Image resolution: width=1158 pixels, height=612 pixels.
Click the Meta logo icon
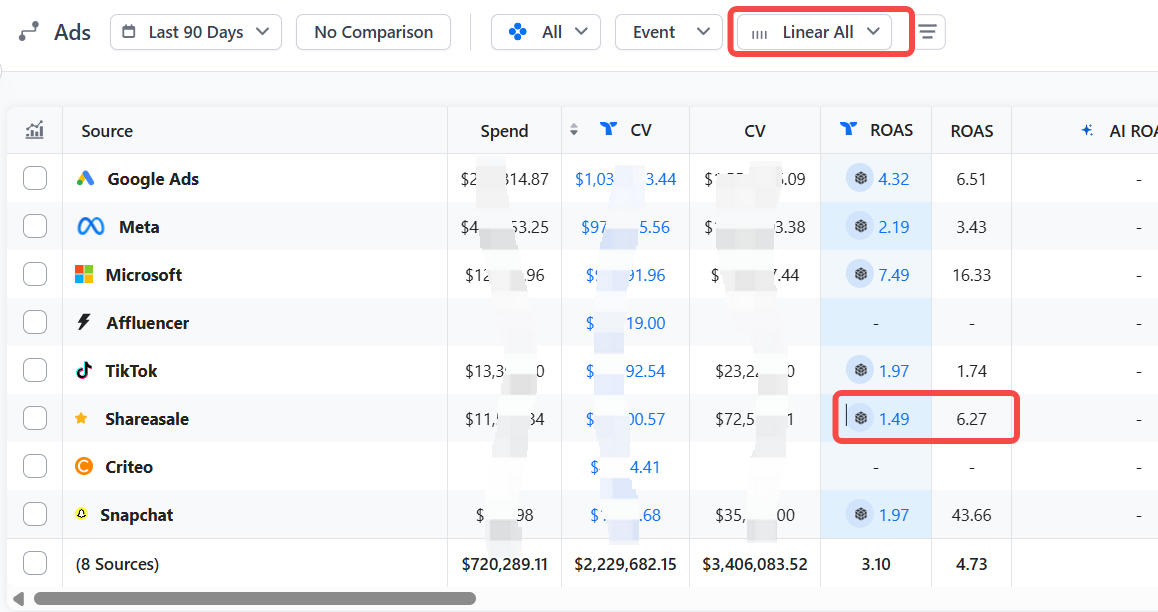91,227
